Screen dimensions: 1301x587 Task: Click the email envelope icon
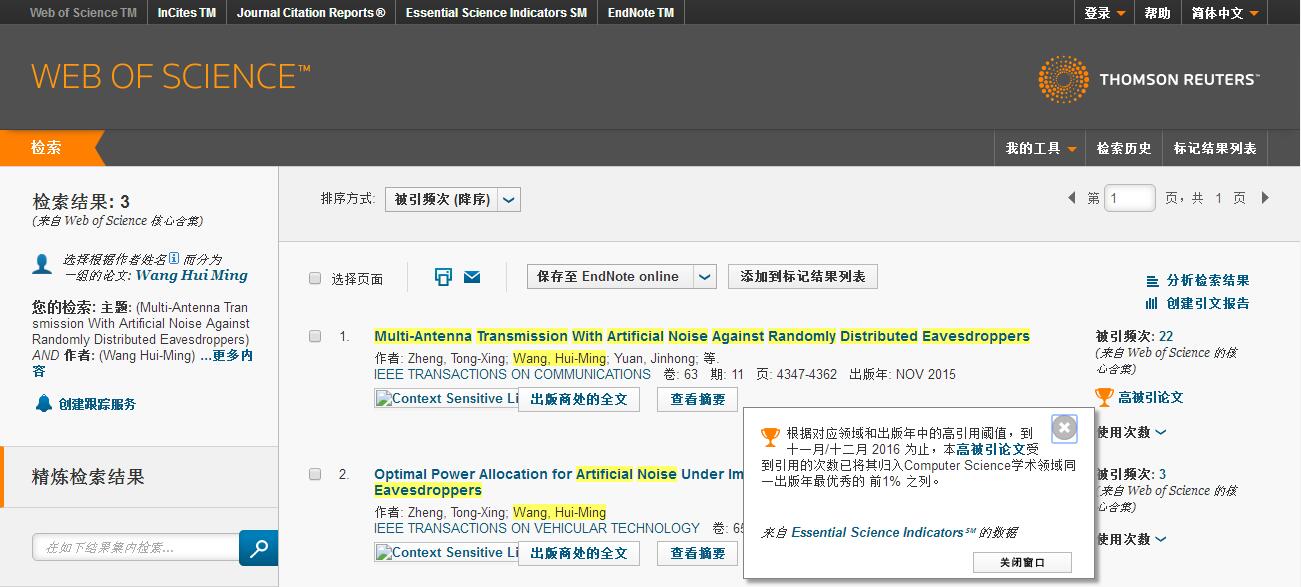click(x=472, y=277)
